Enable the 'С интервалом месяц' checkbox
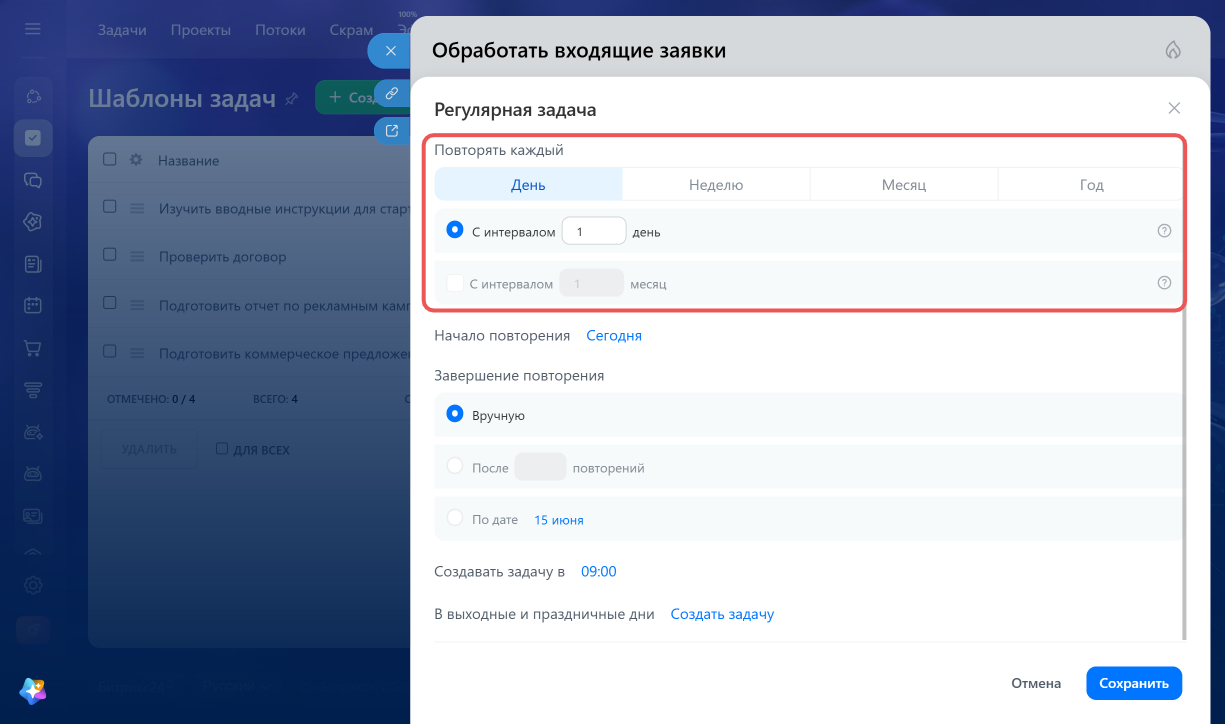 click(x=455, y=283)
